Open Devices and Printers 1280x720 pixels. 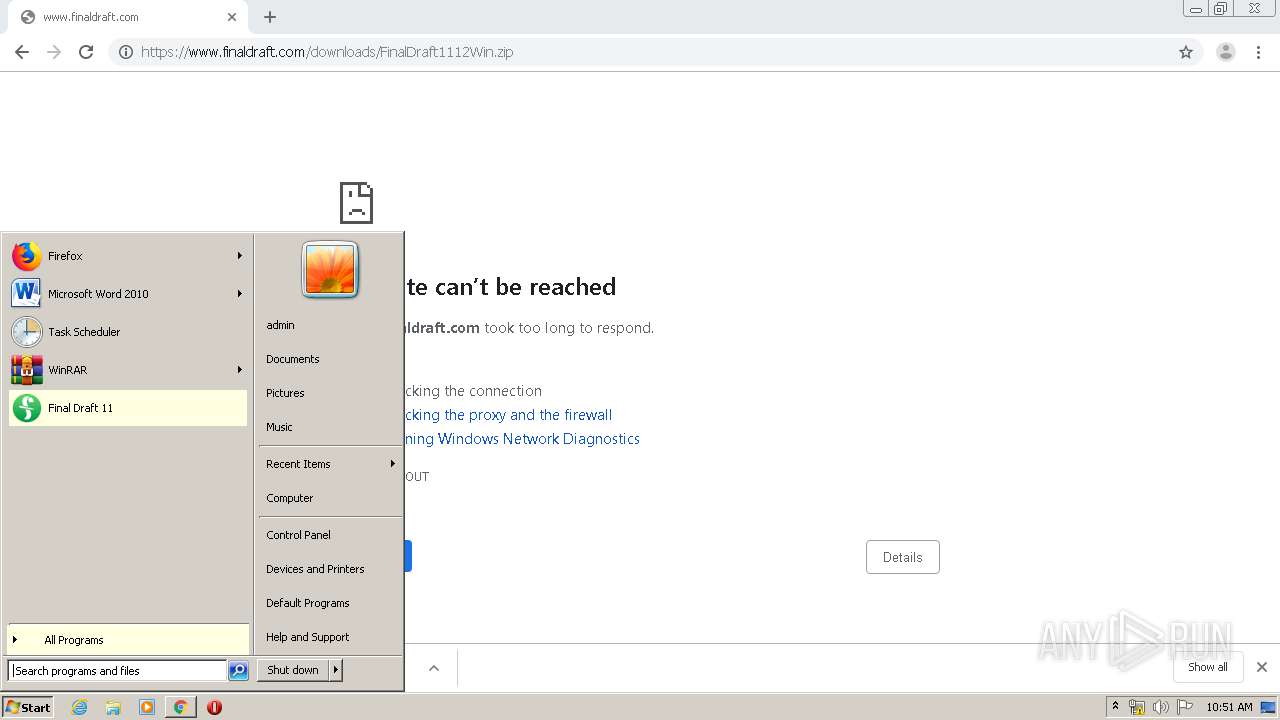(x=315, y=569)
